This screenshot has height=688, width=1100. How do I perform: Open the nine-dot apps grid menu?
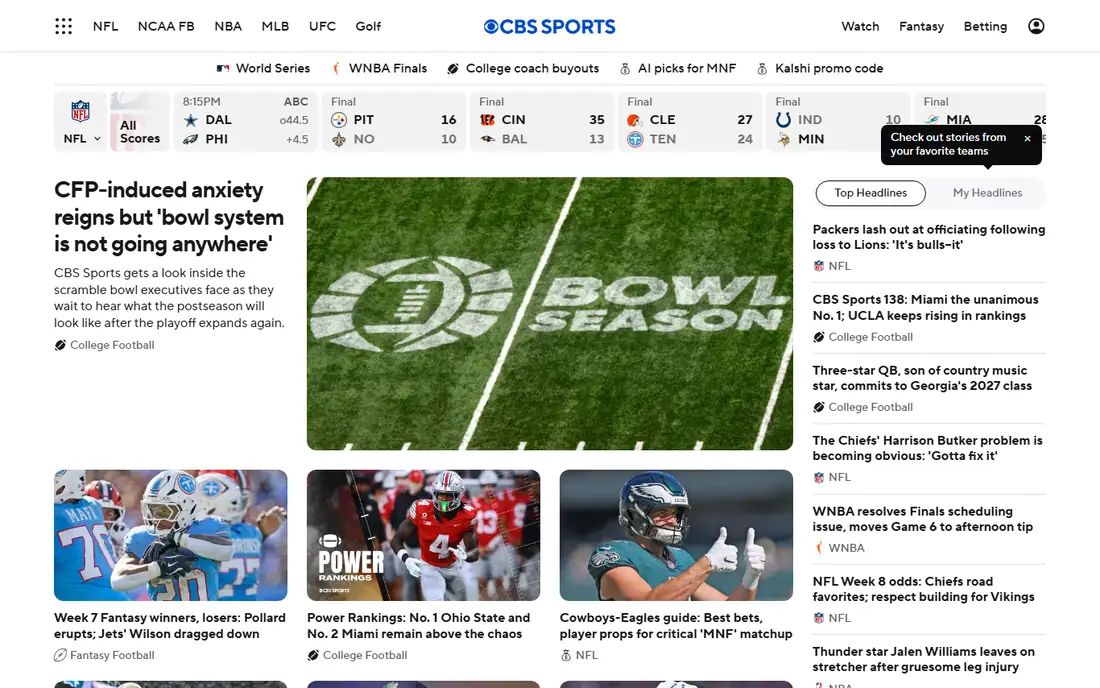(x=64, y=27)
